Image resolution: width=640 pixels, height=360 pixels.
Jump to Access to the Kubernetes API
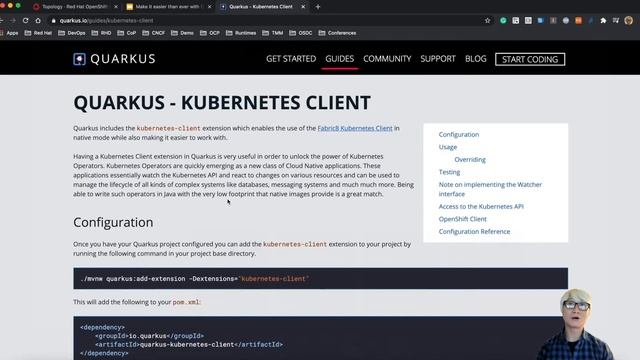pos(481,207)
